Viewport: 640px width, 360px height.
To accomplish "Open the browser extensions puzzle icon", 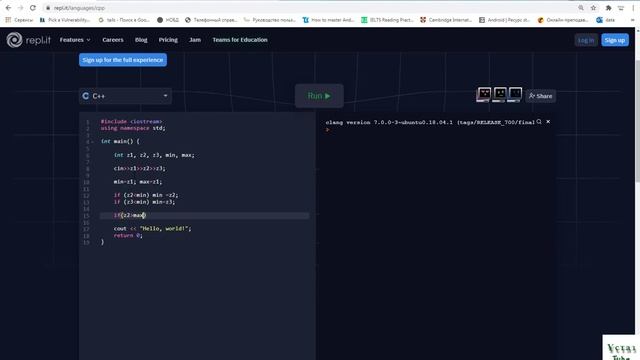I will (x=608, y=8).
